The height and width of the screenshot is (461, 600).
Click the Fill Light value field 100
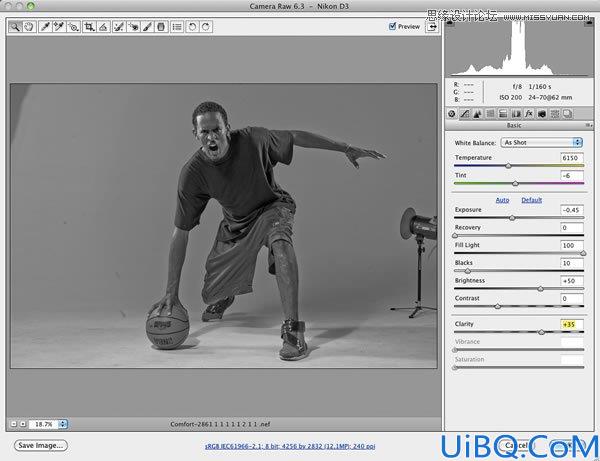572,245
